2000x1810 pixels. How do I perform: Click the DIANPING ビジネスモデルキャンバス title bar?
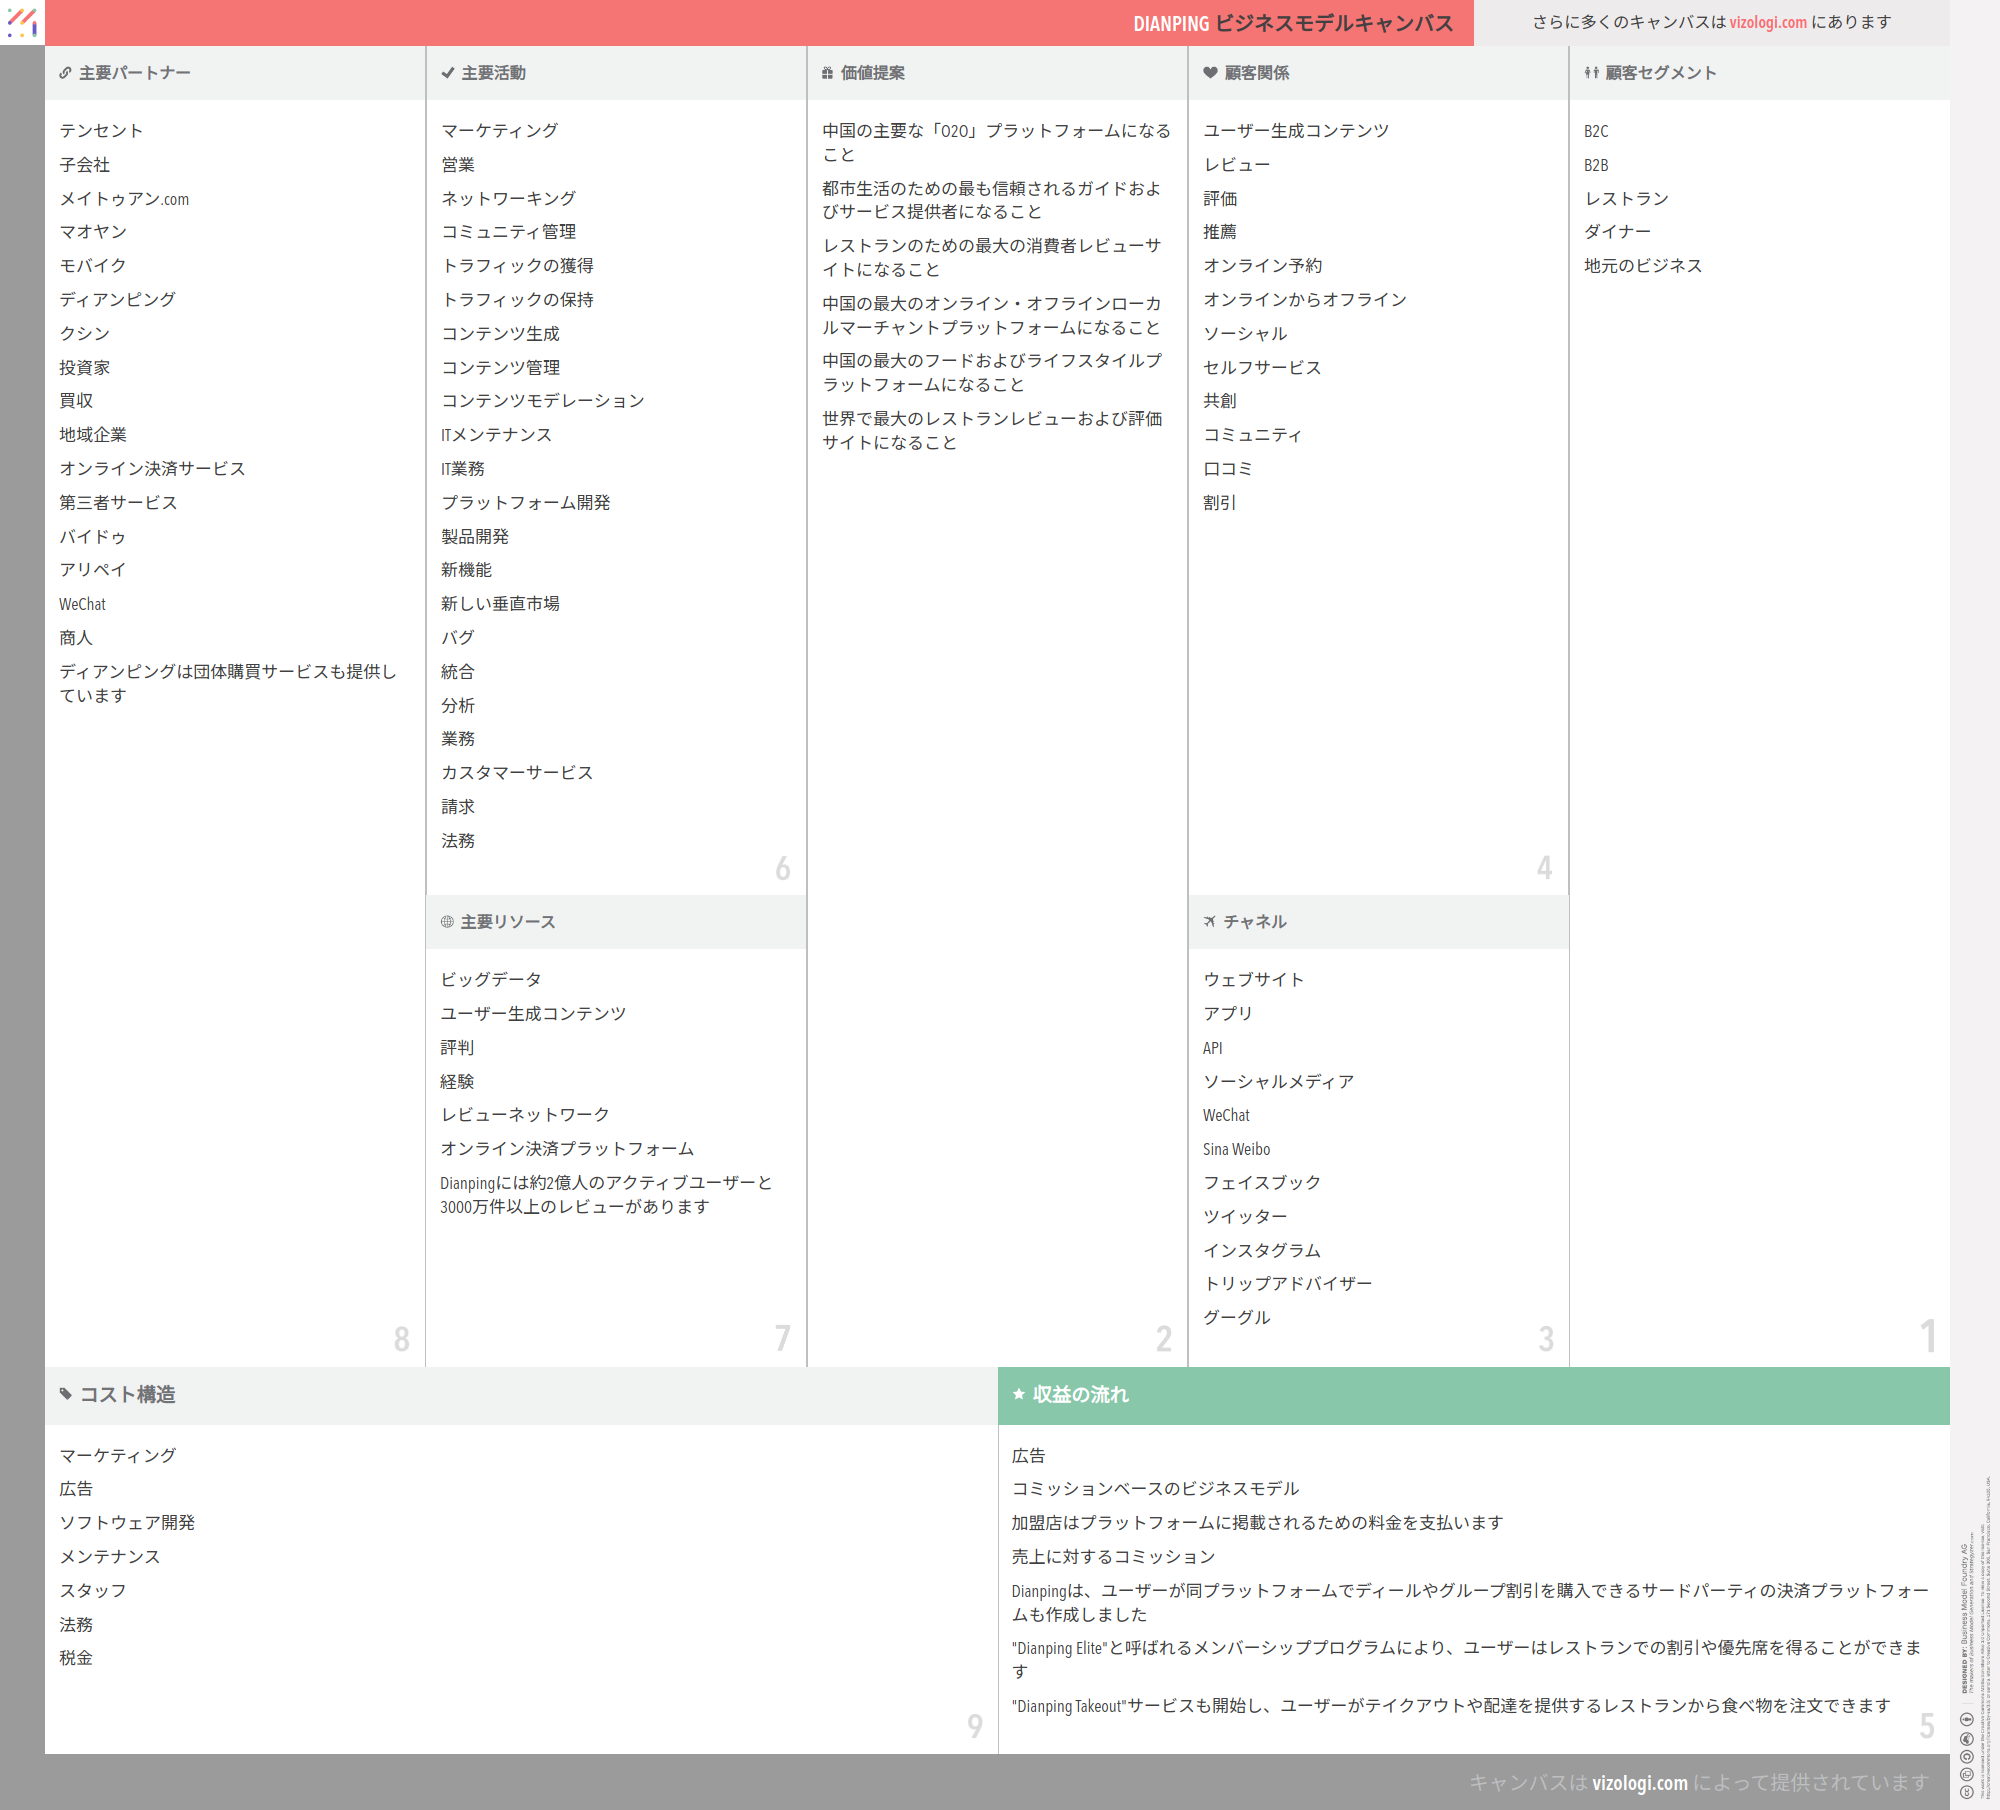(1292, 23)
